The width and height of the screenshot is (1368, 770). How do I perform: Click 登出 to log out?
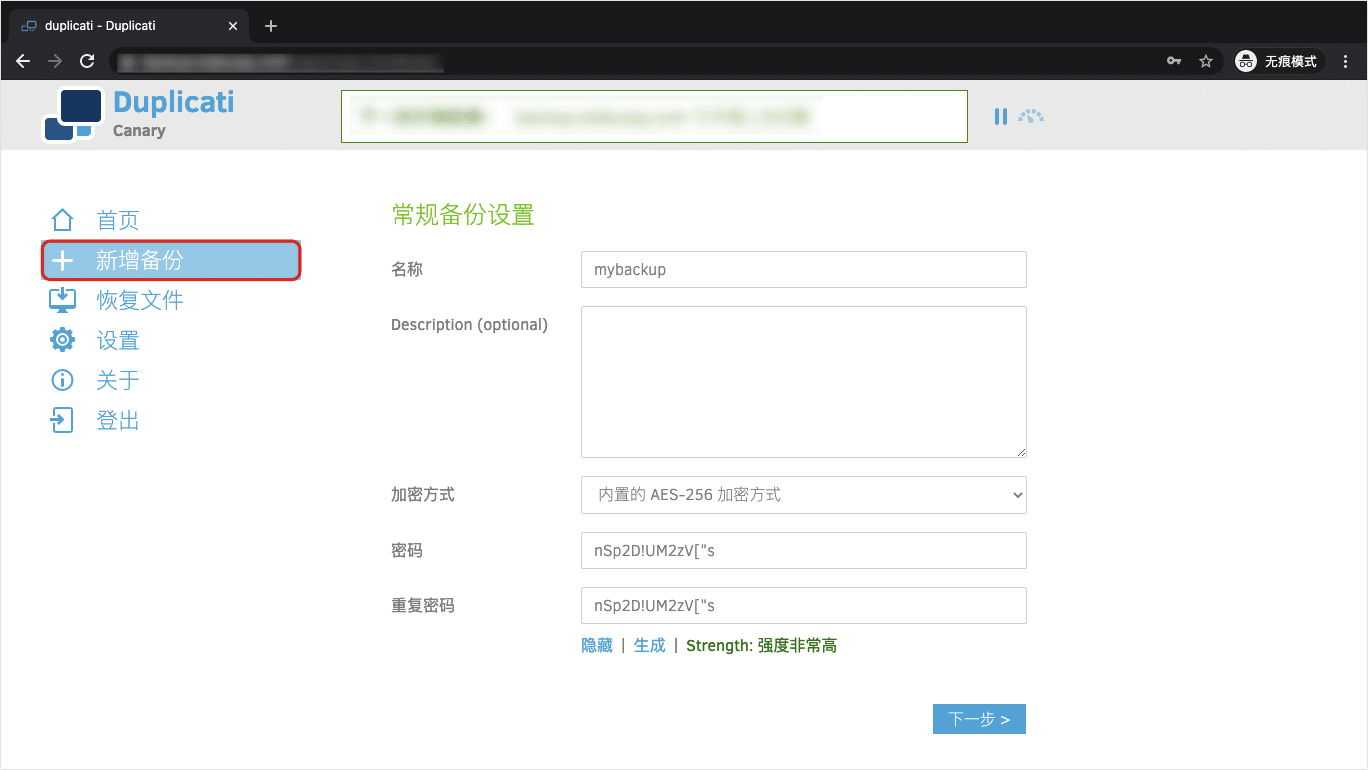click(x=118, y=420)
